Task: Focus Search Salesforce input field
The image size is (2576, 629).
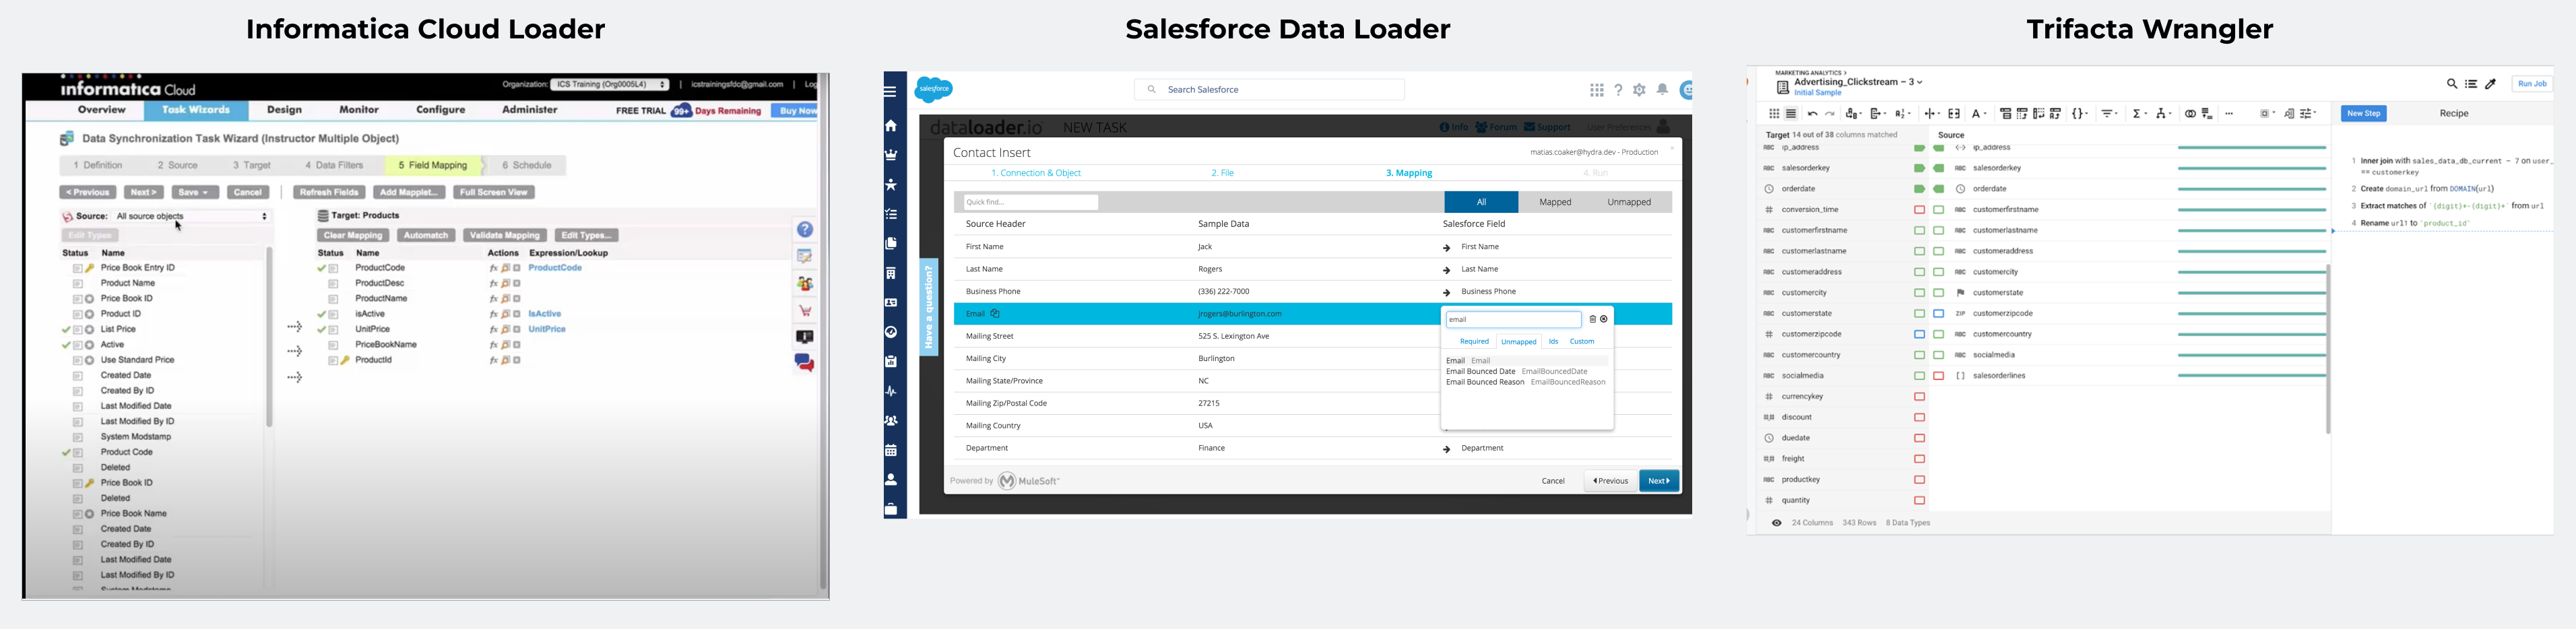Action: (1269, 90)
